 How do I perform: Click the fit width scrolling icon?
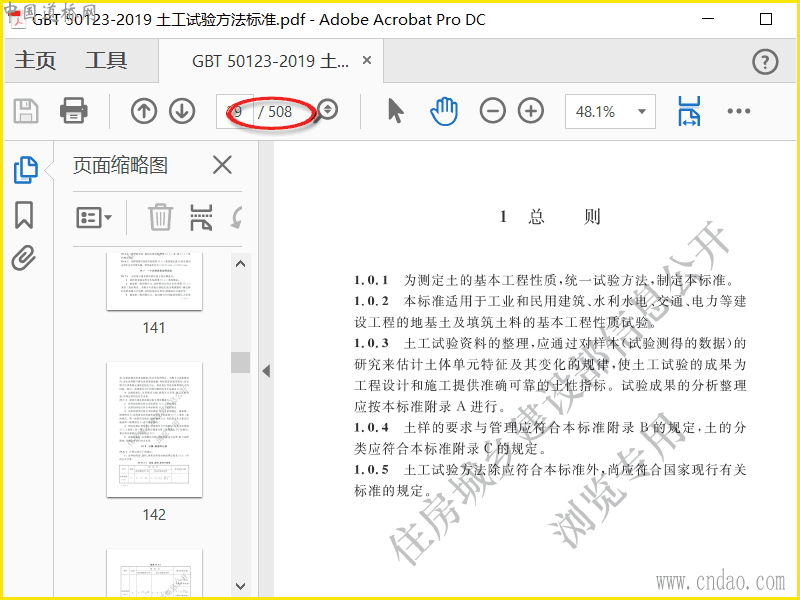(x=689, y=111)
